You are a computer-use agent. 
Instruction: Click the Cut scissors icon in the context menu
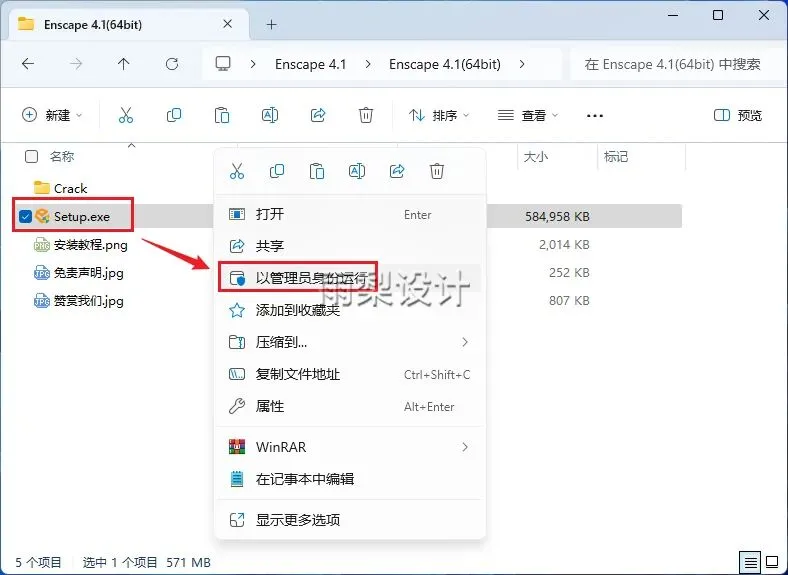click(237, 171)
